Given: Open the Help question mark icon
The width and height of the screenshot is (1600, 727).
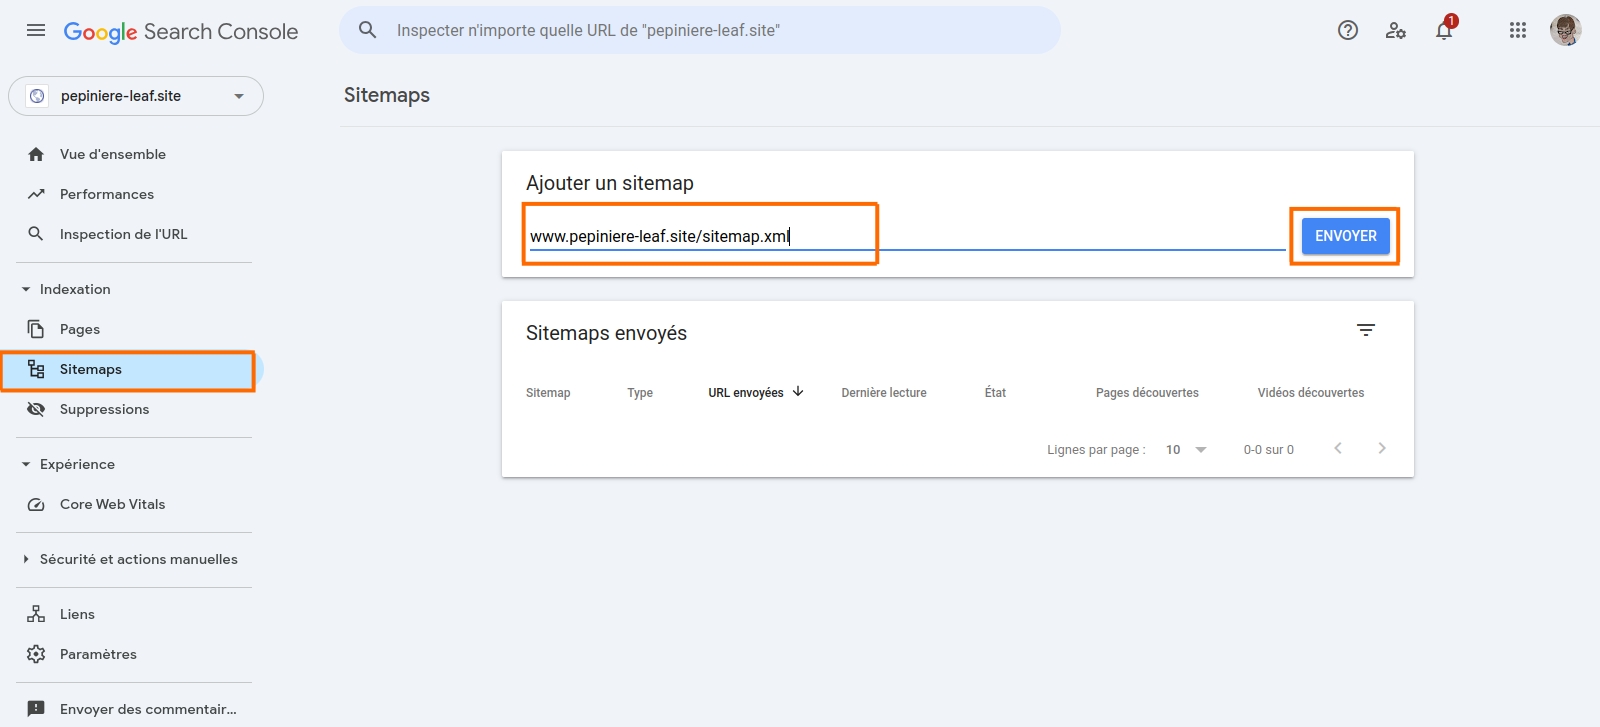Looking at the screenshot, I should point(1348,30).
